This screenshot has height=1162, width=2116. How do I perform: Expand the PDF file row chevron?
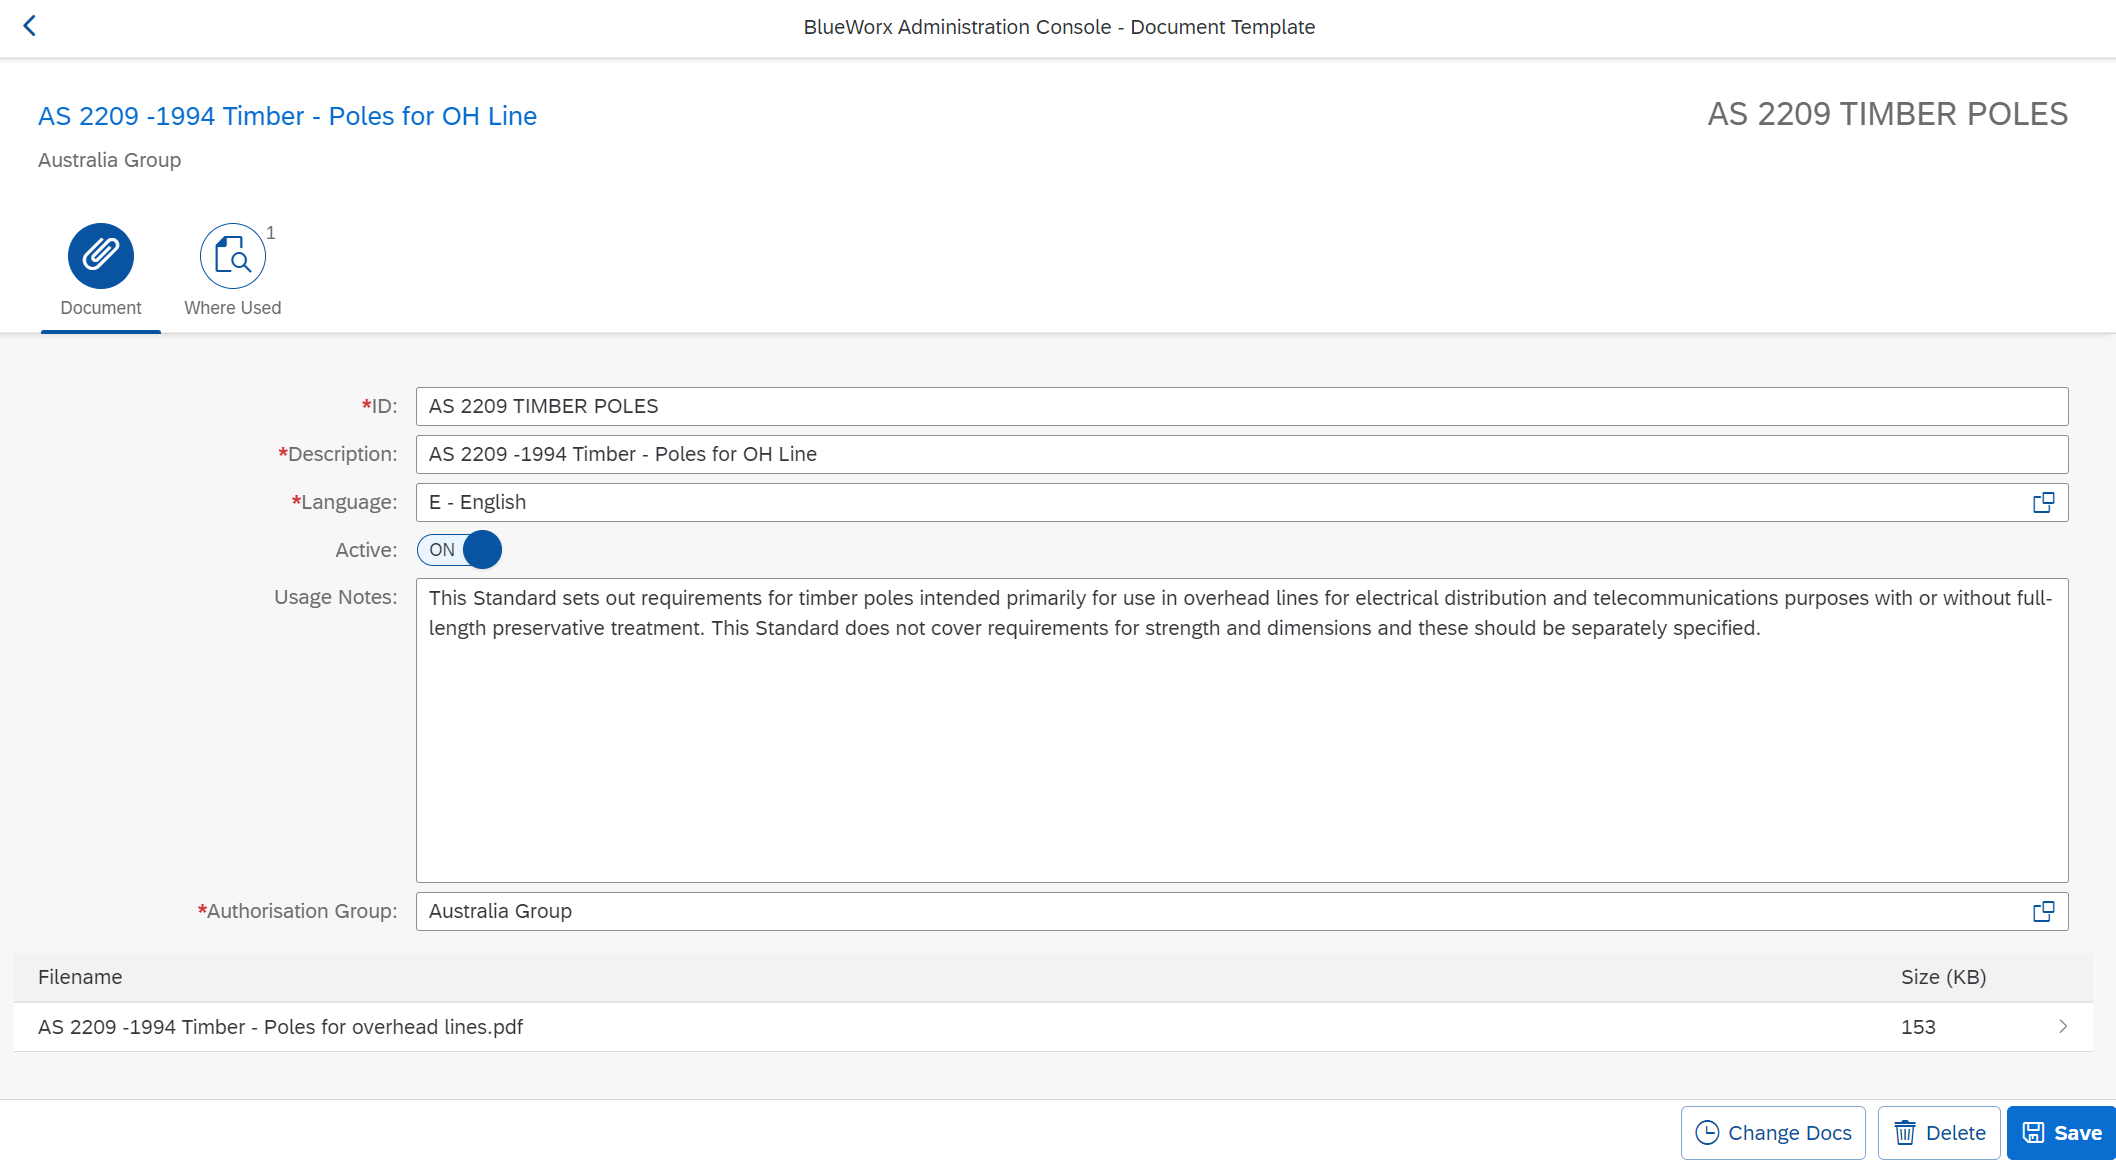[2062, 1027]
